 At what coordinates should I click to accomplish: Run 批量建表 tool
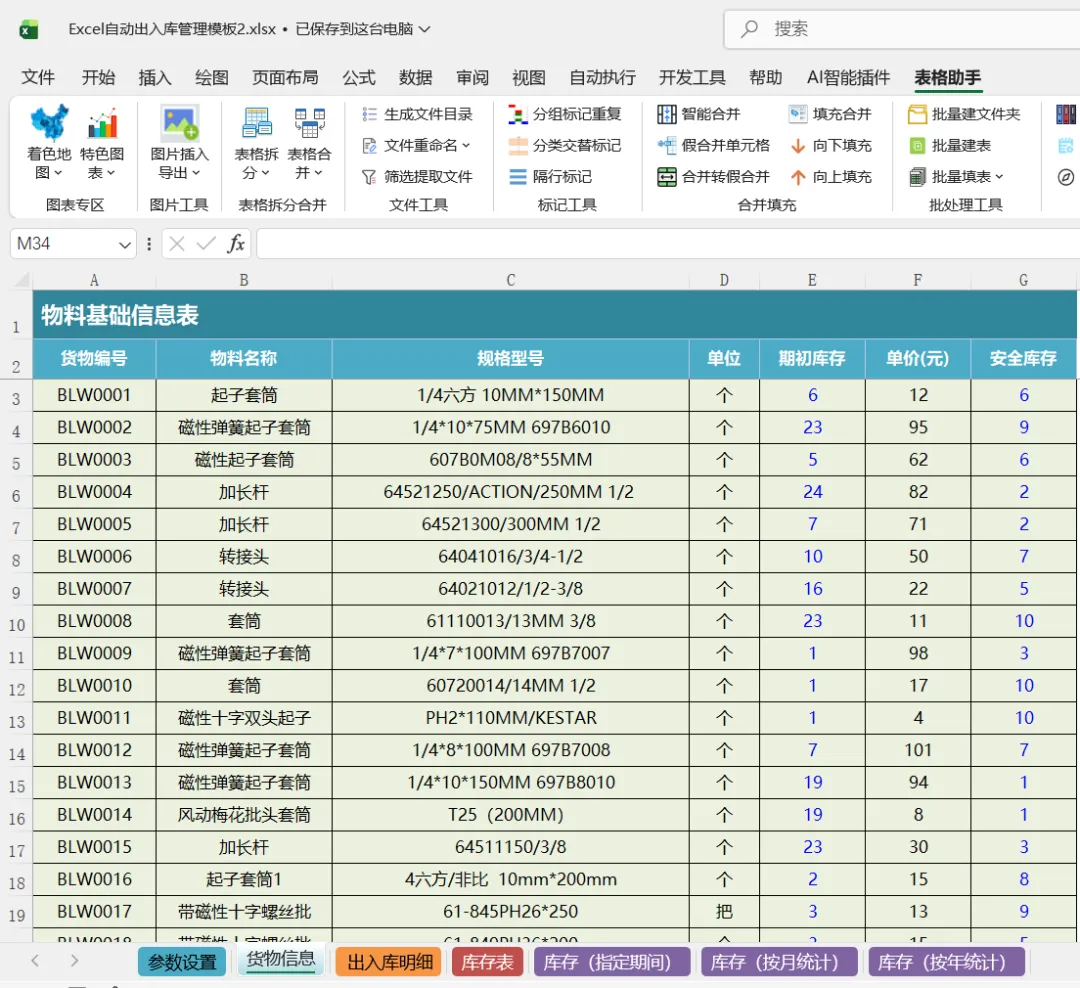(949, 145)
